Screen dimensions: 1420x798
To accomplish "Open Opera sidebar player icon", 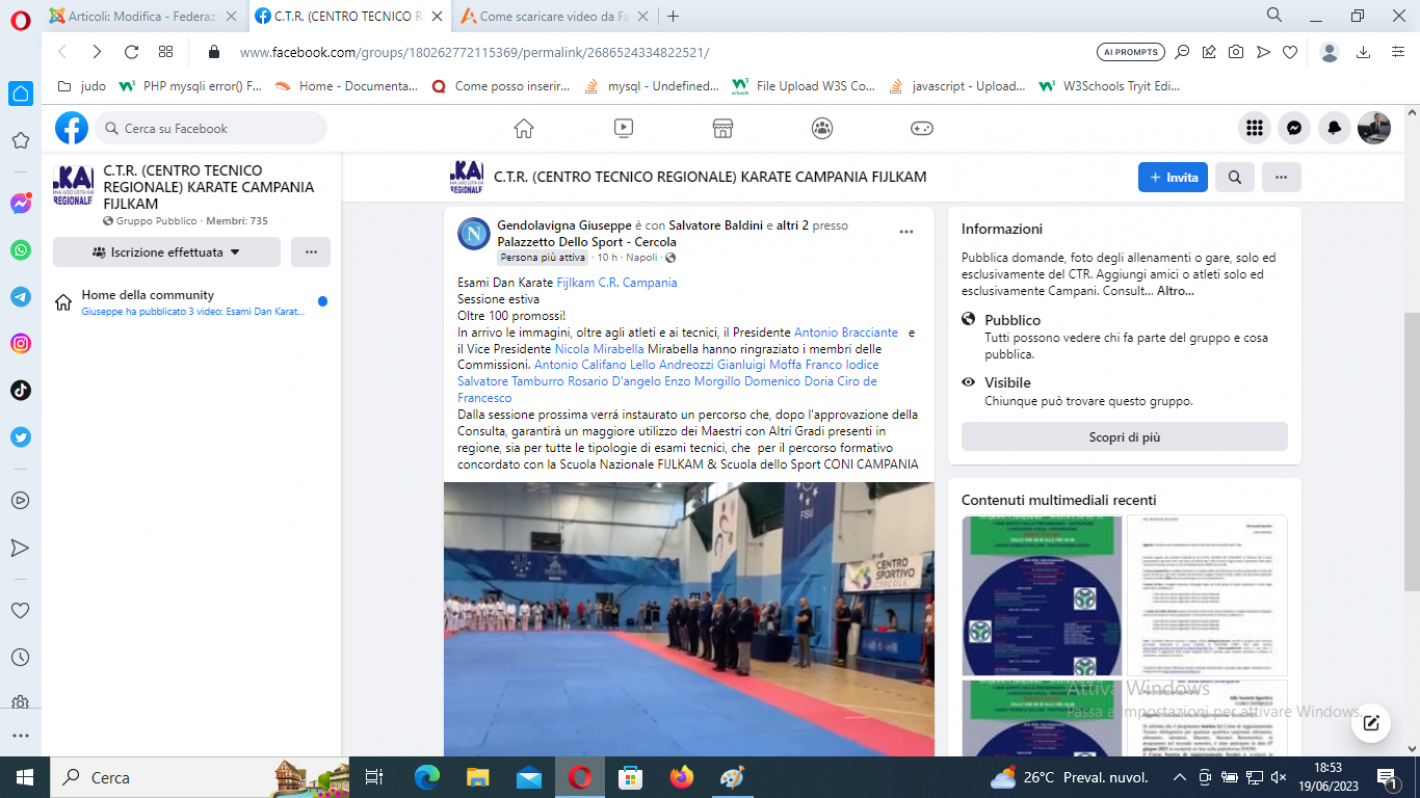I will pos(21,500).
